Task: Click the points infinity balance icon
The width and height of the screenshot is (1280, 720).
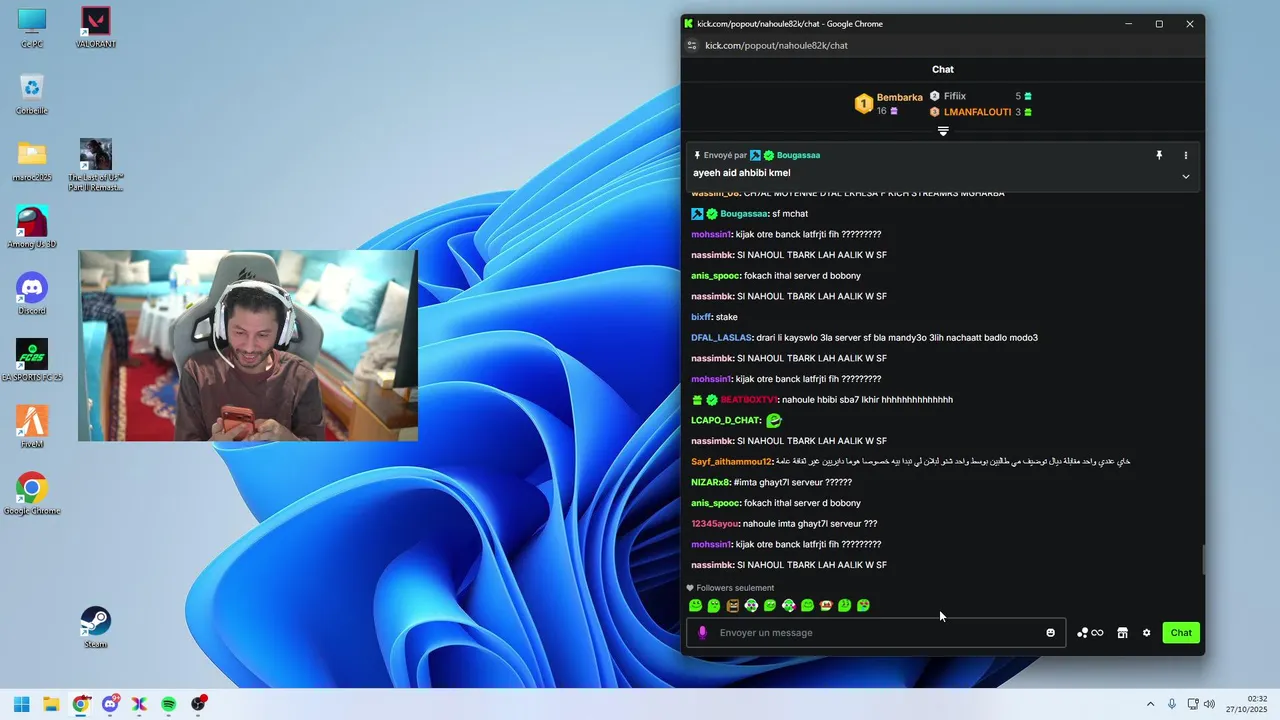Action: click(x=1090, y=633)
